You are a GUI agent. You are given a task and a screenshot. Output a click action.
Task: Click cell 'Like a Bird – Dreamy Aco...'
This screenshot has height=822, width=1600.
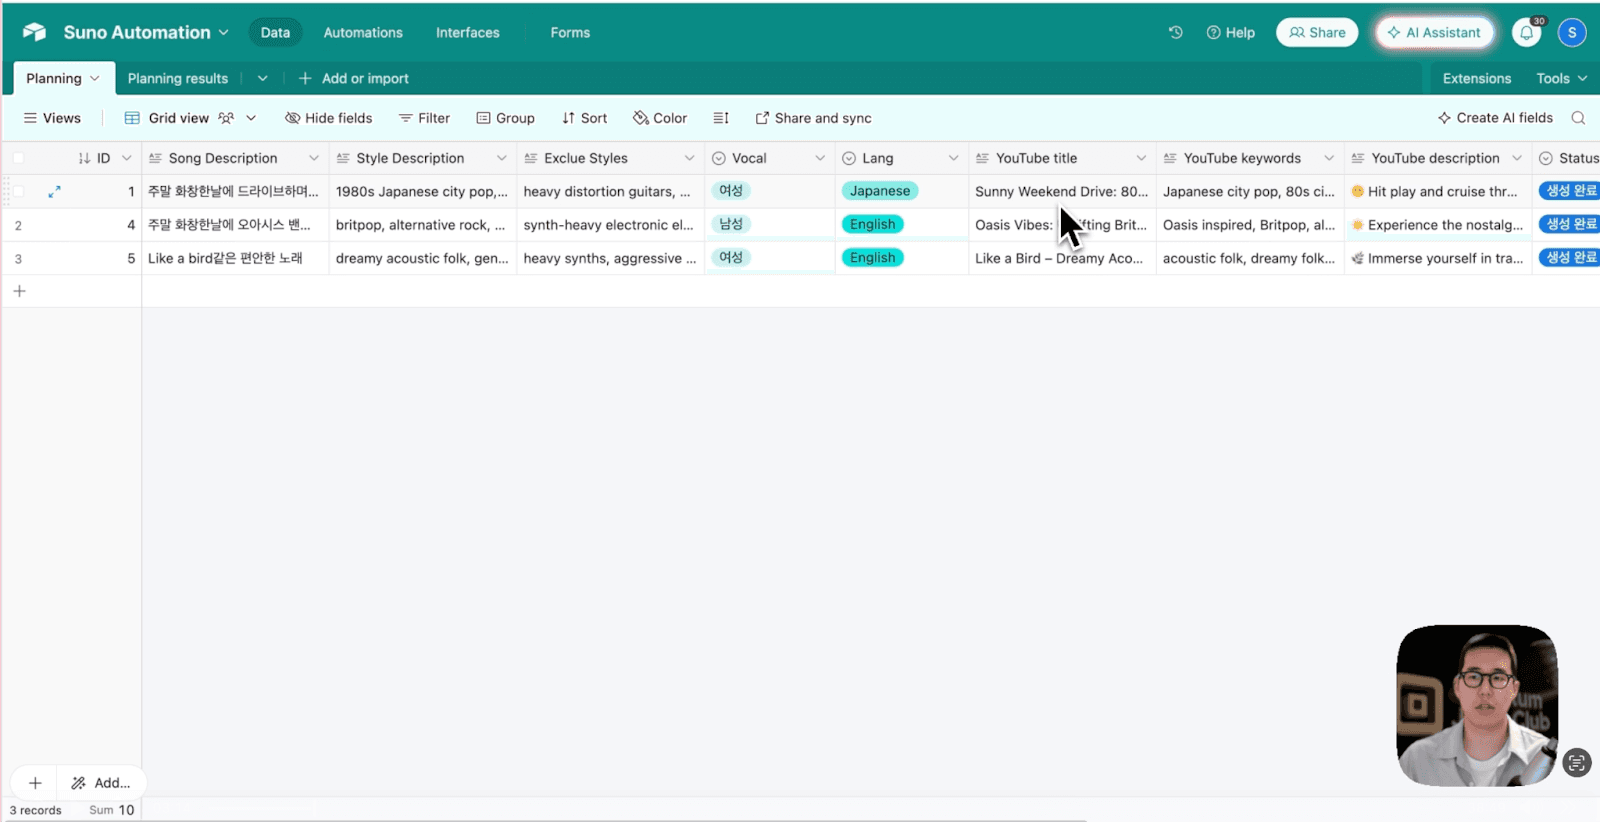[x=1062, y=258]
